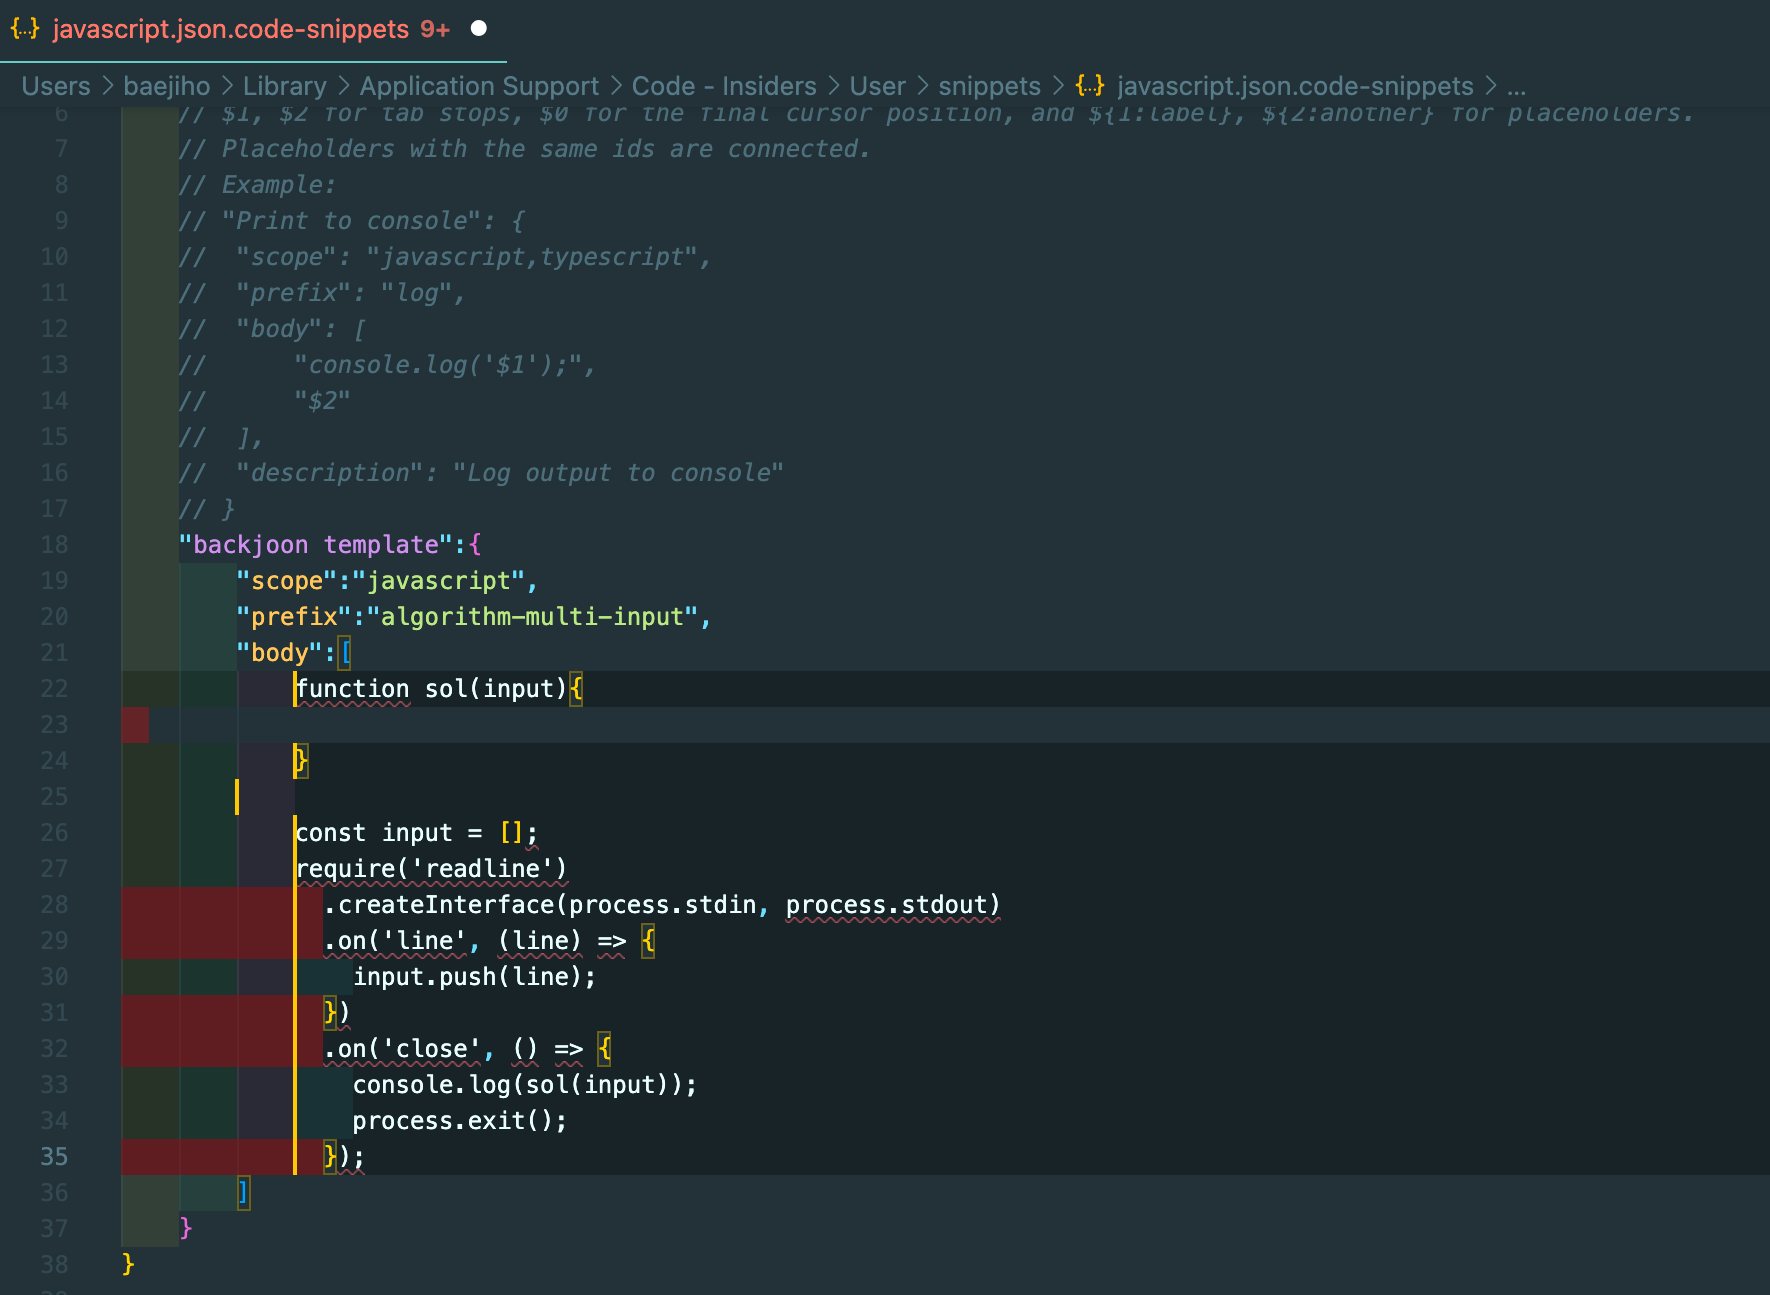Click the "scope" key on line 19
Image resolution: width=1770 pixels, height=1295 pixels.
[287, 581]
